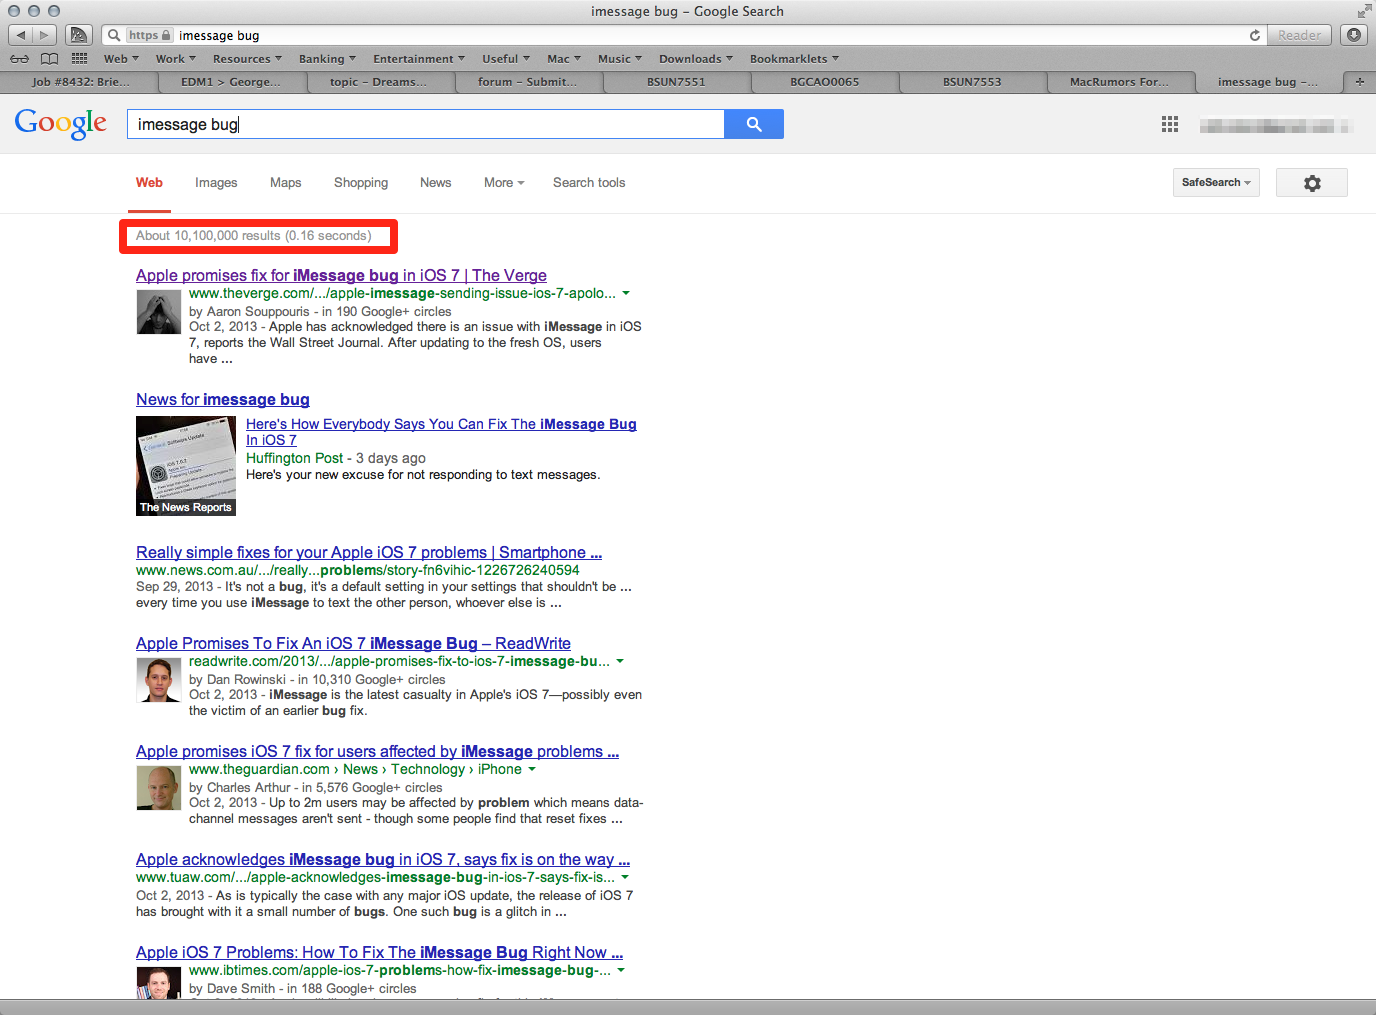The width and height of the screenshot is (1376, 1015).
Task: Reload the page with the refresh icon
Action: [1255, 35]
